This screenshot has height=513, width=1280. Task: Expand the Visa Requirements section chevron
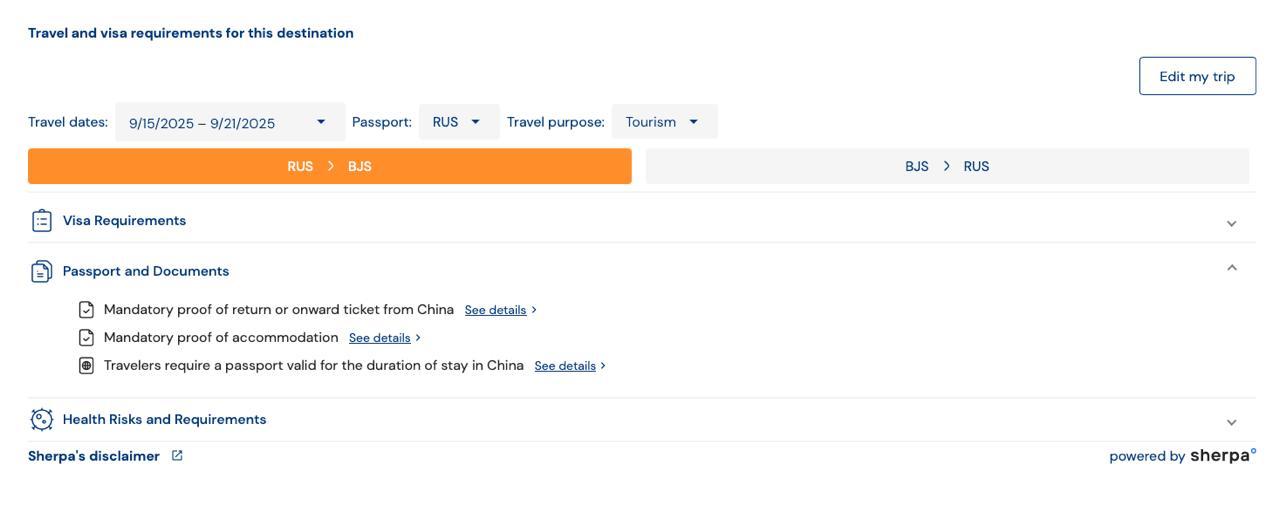pos(1231,223)
